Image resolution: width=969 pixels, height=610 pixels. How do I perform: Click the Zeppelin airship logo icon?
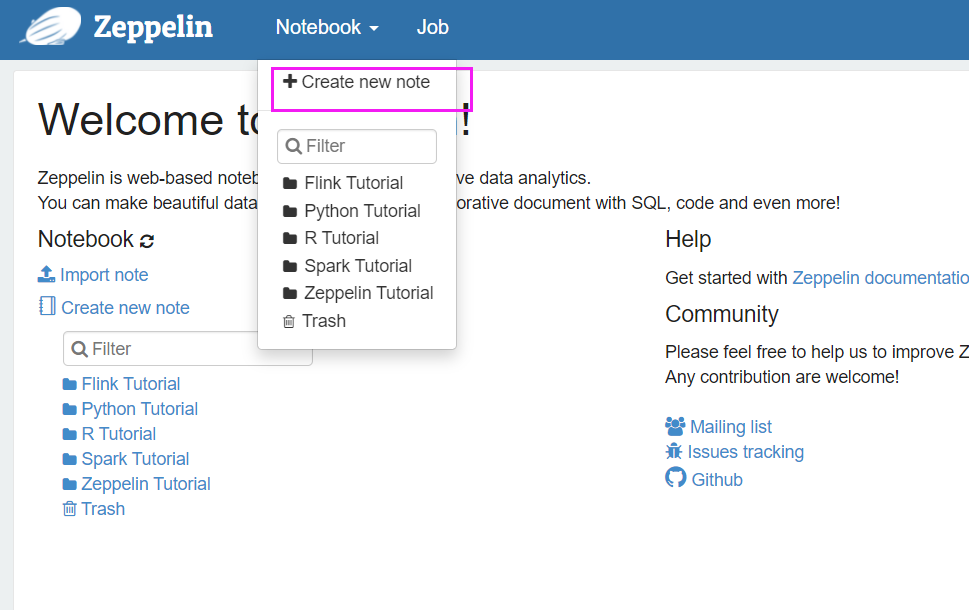51,27
